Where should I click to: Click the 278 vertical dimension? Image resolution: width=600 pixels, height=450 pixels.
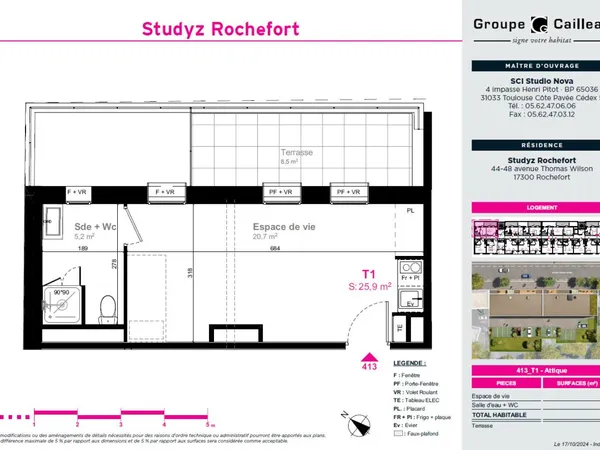[114, 264]
